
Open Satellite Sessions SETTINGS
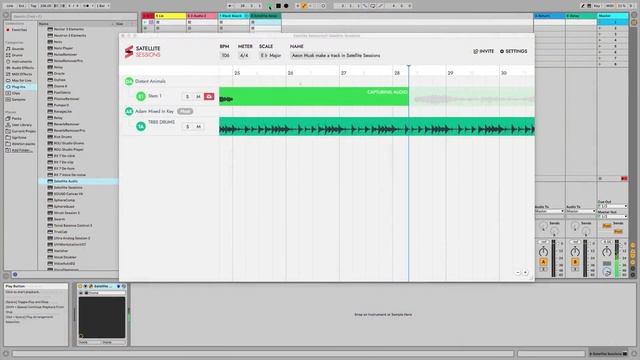coord(513,51)
